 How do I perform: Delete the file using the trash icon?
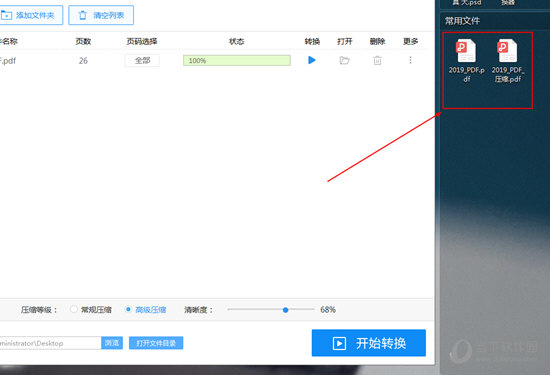tap(377, 60)
